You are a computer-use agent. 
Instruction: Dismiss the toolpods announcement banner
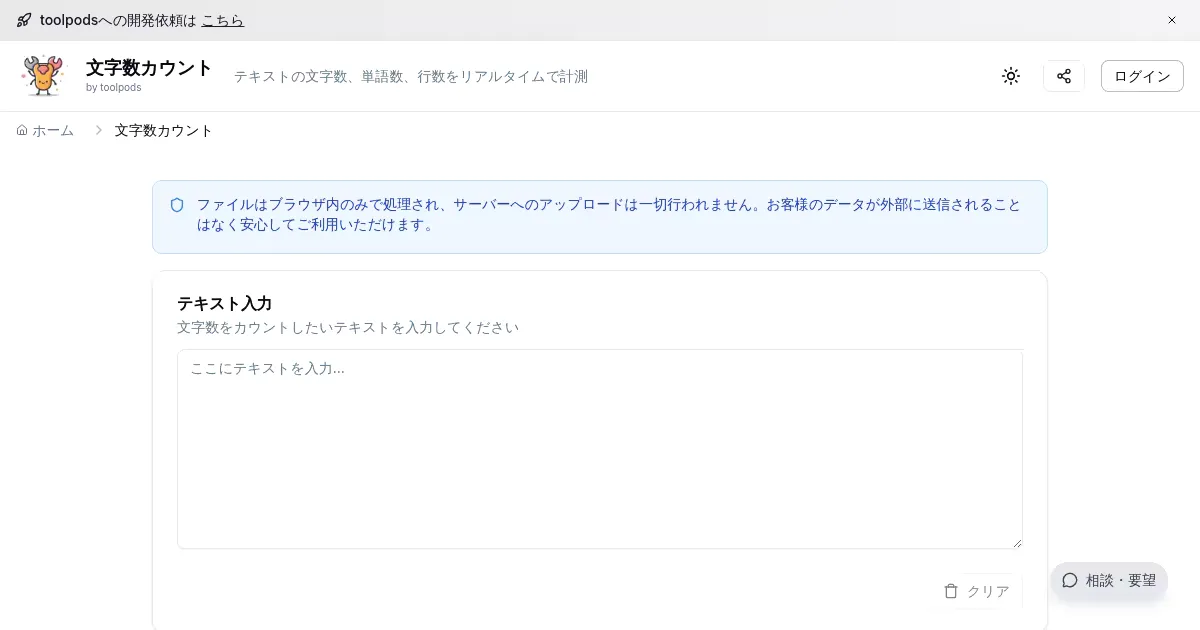(x=1172, y=20)
